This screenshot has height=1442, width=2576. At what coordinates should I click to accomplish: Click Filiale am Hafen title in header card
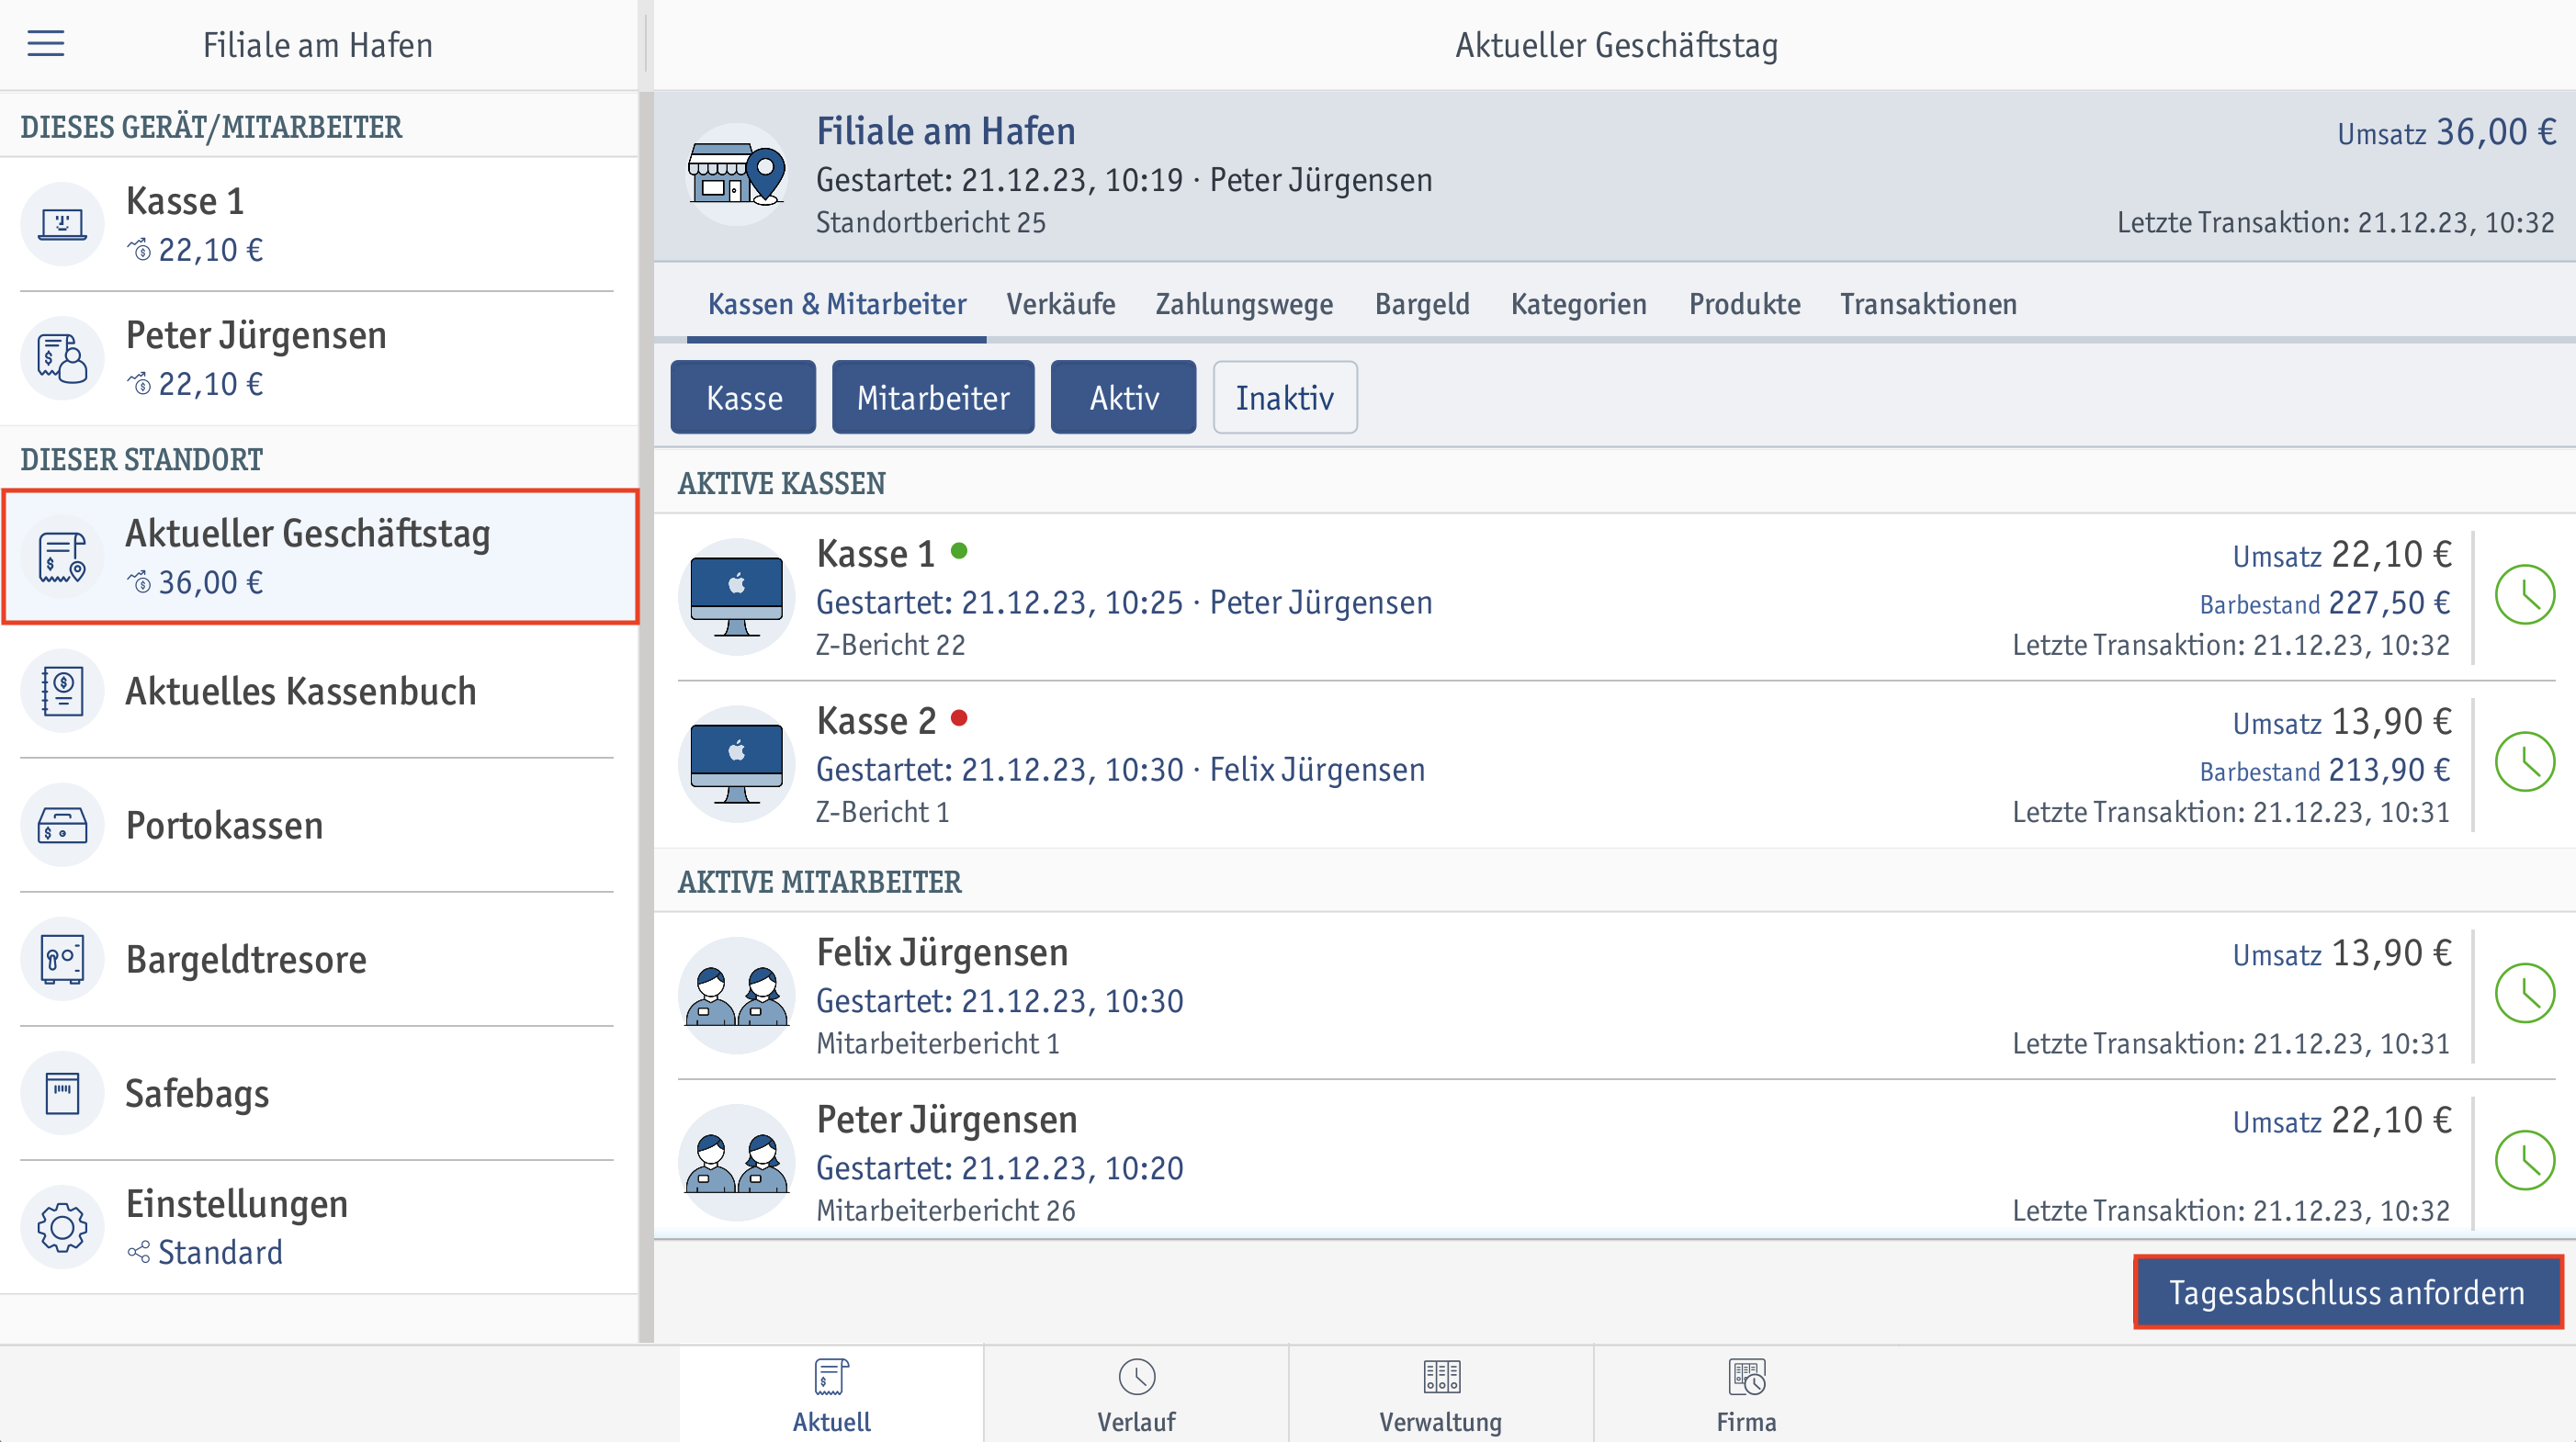[946, 131]
